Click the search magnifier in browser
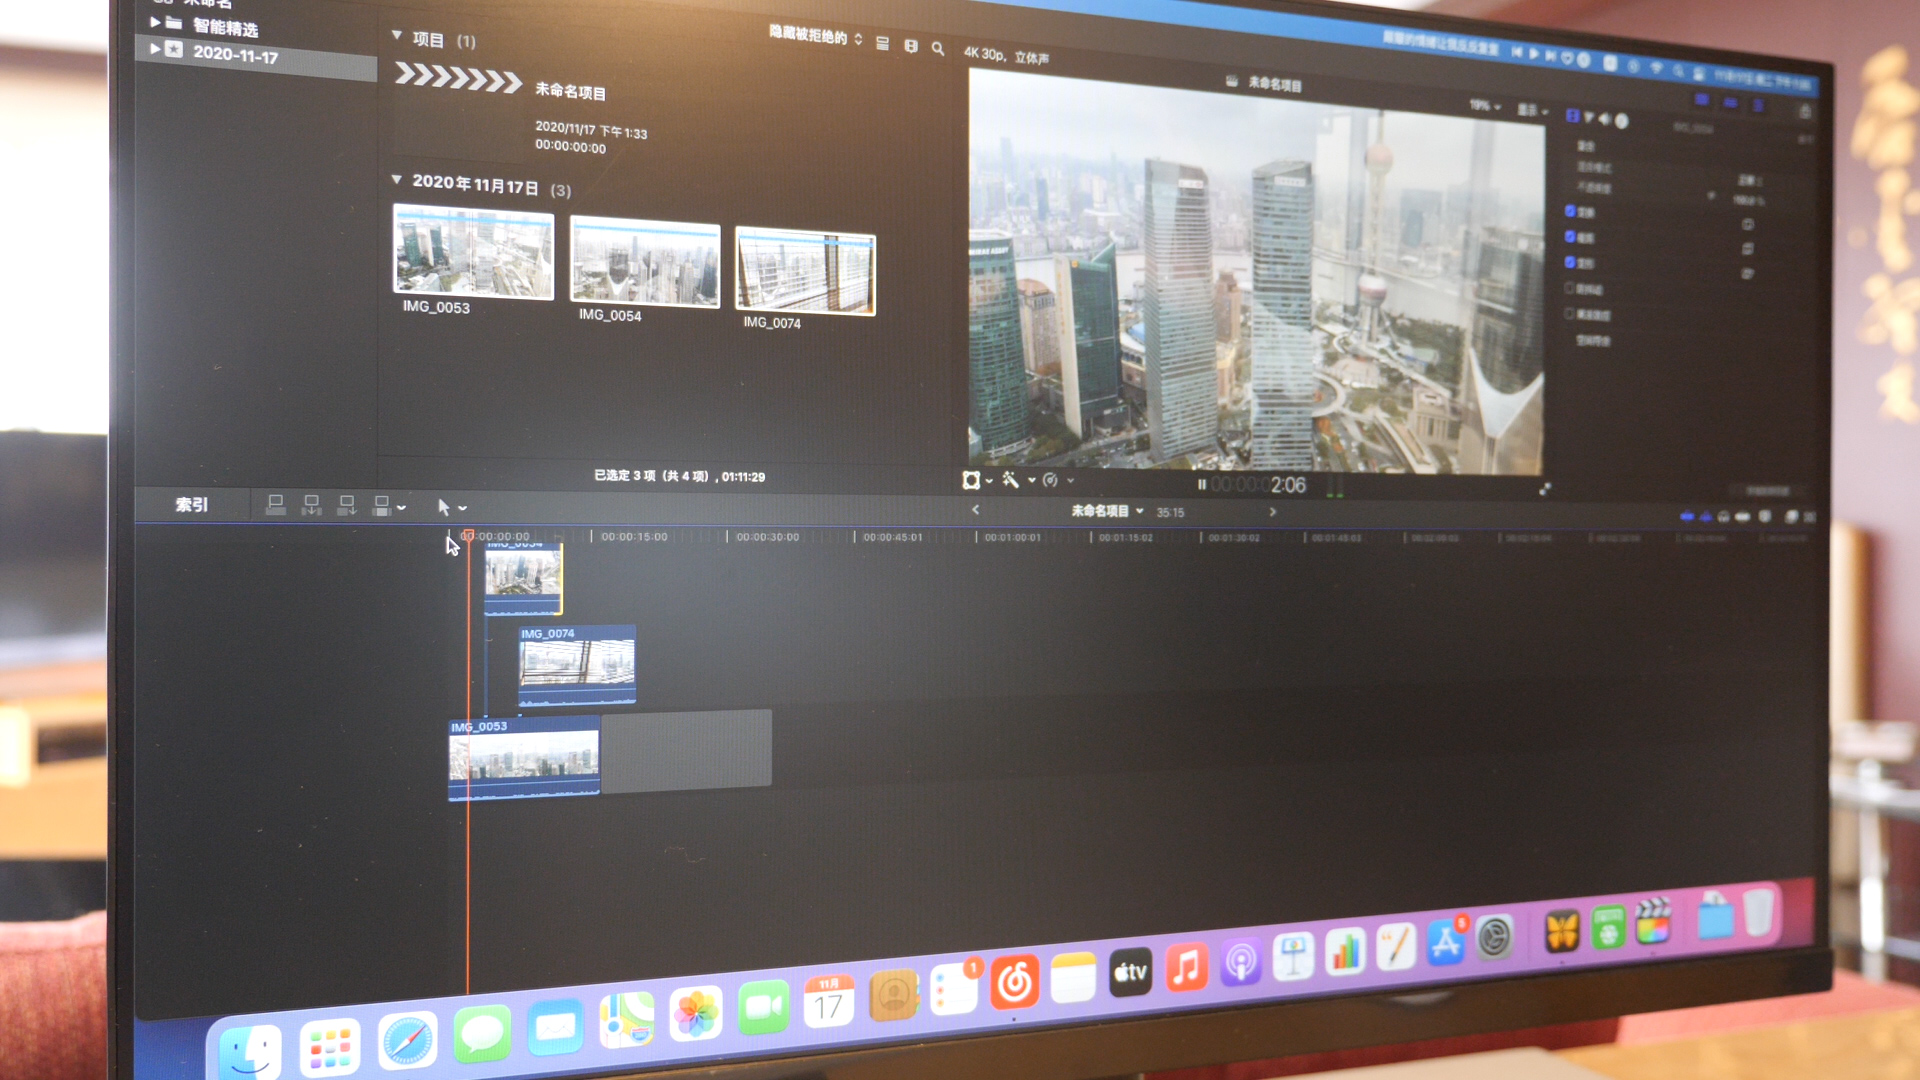 click(938, 48)
